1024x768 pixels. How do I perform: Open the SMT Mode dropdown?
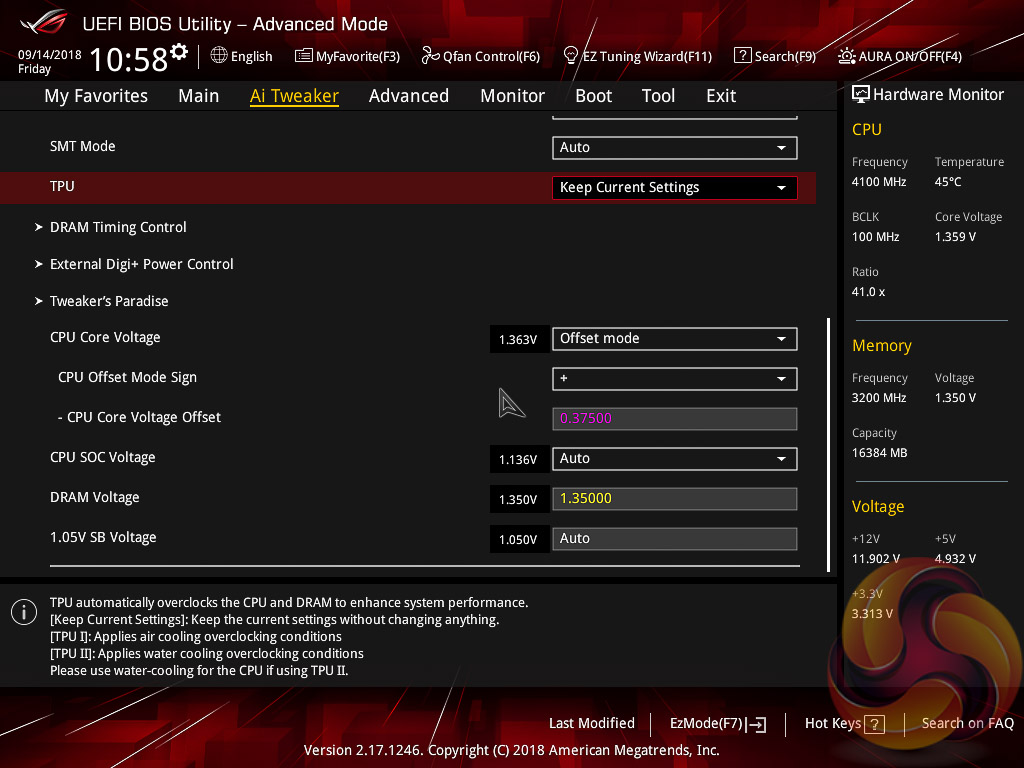[674, 148]
